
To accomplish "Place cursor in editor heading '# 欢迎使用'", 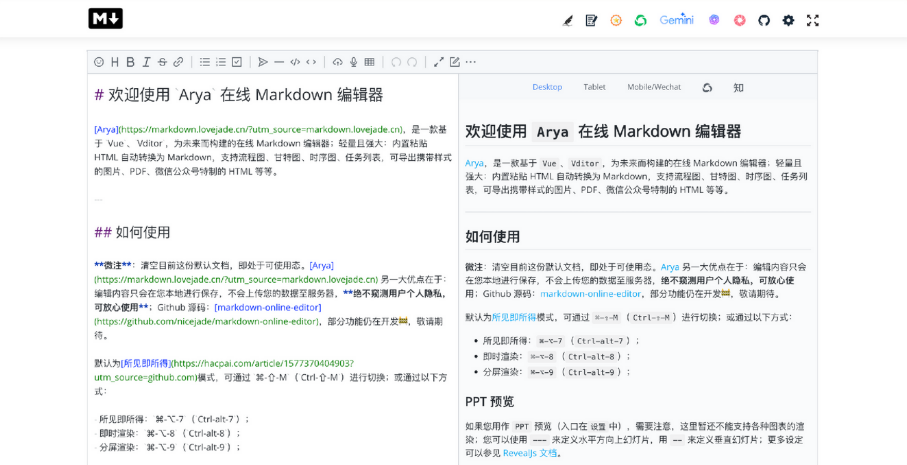I will [238, 95].
